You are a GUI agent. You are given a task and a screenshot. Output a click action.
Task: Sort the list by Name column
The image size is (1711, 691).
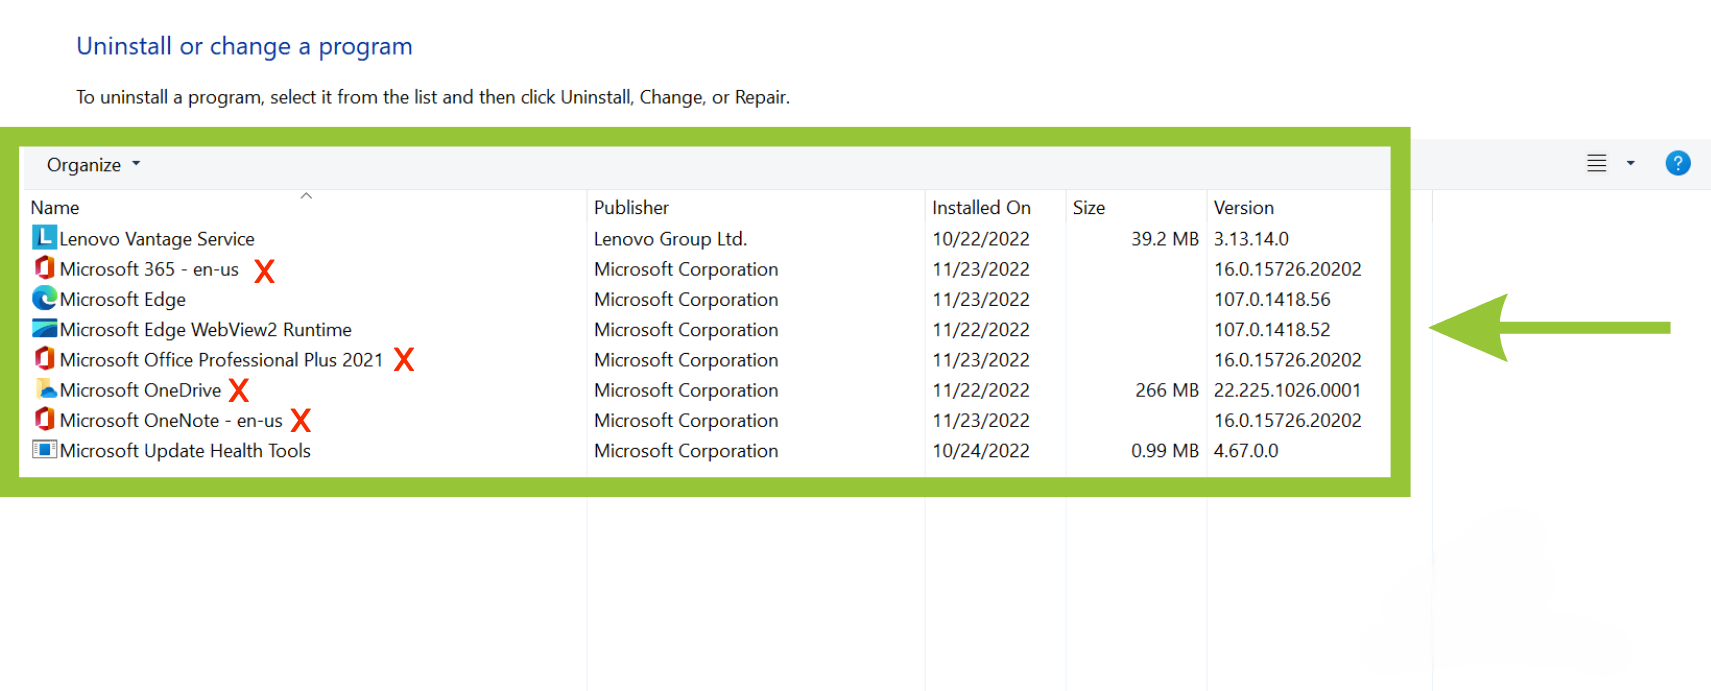[55, 208]
